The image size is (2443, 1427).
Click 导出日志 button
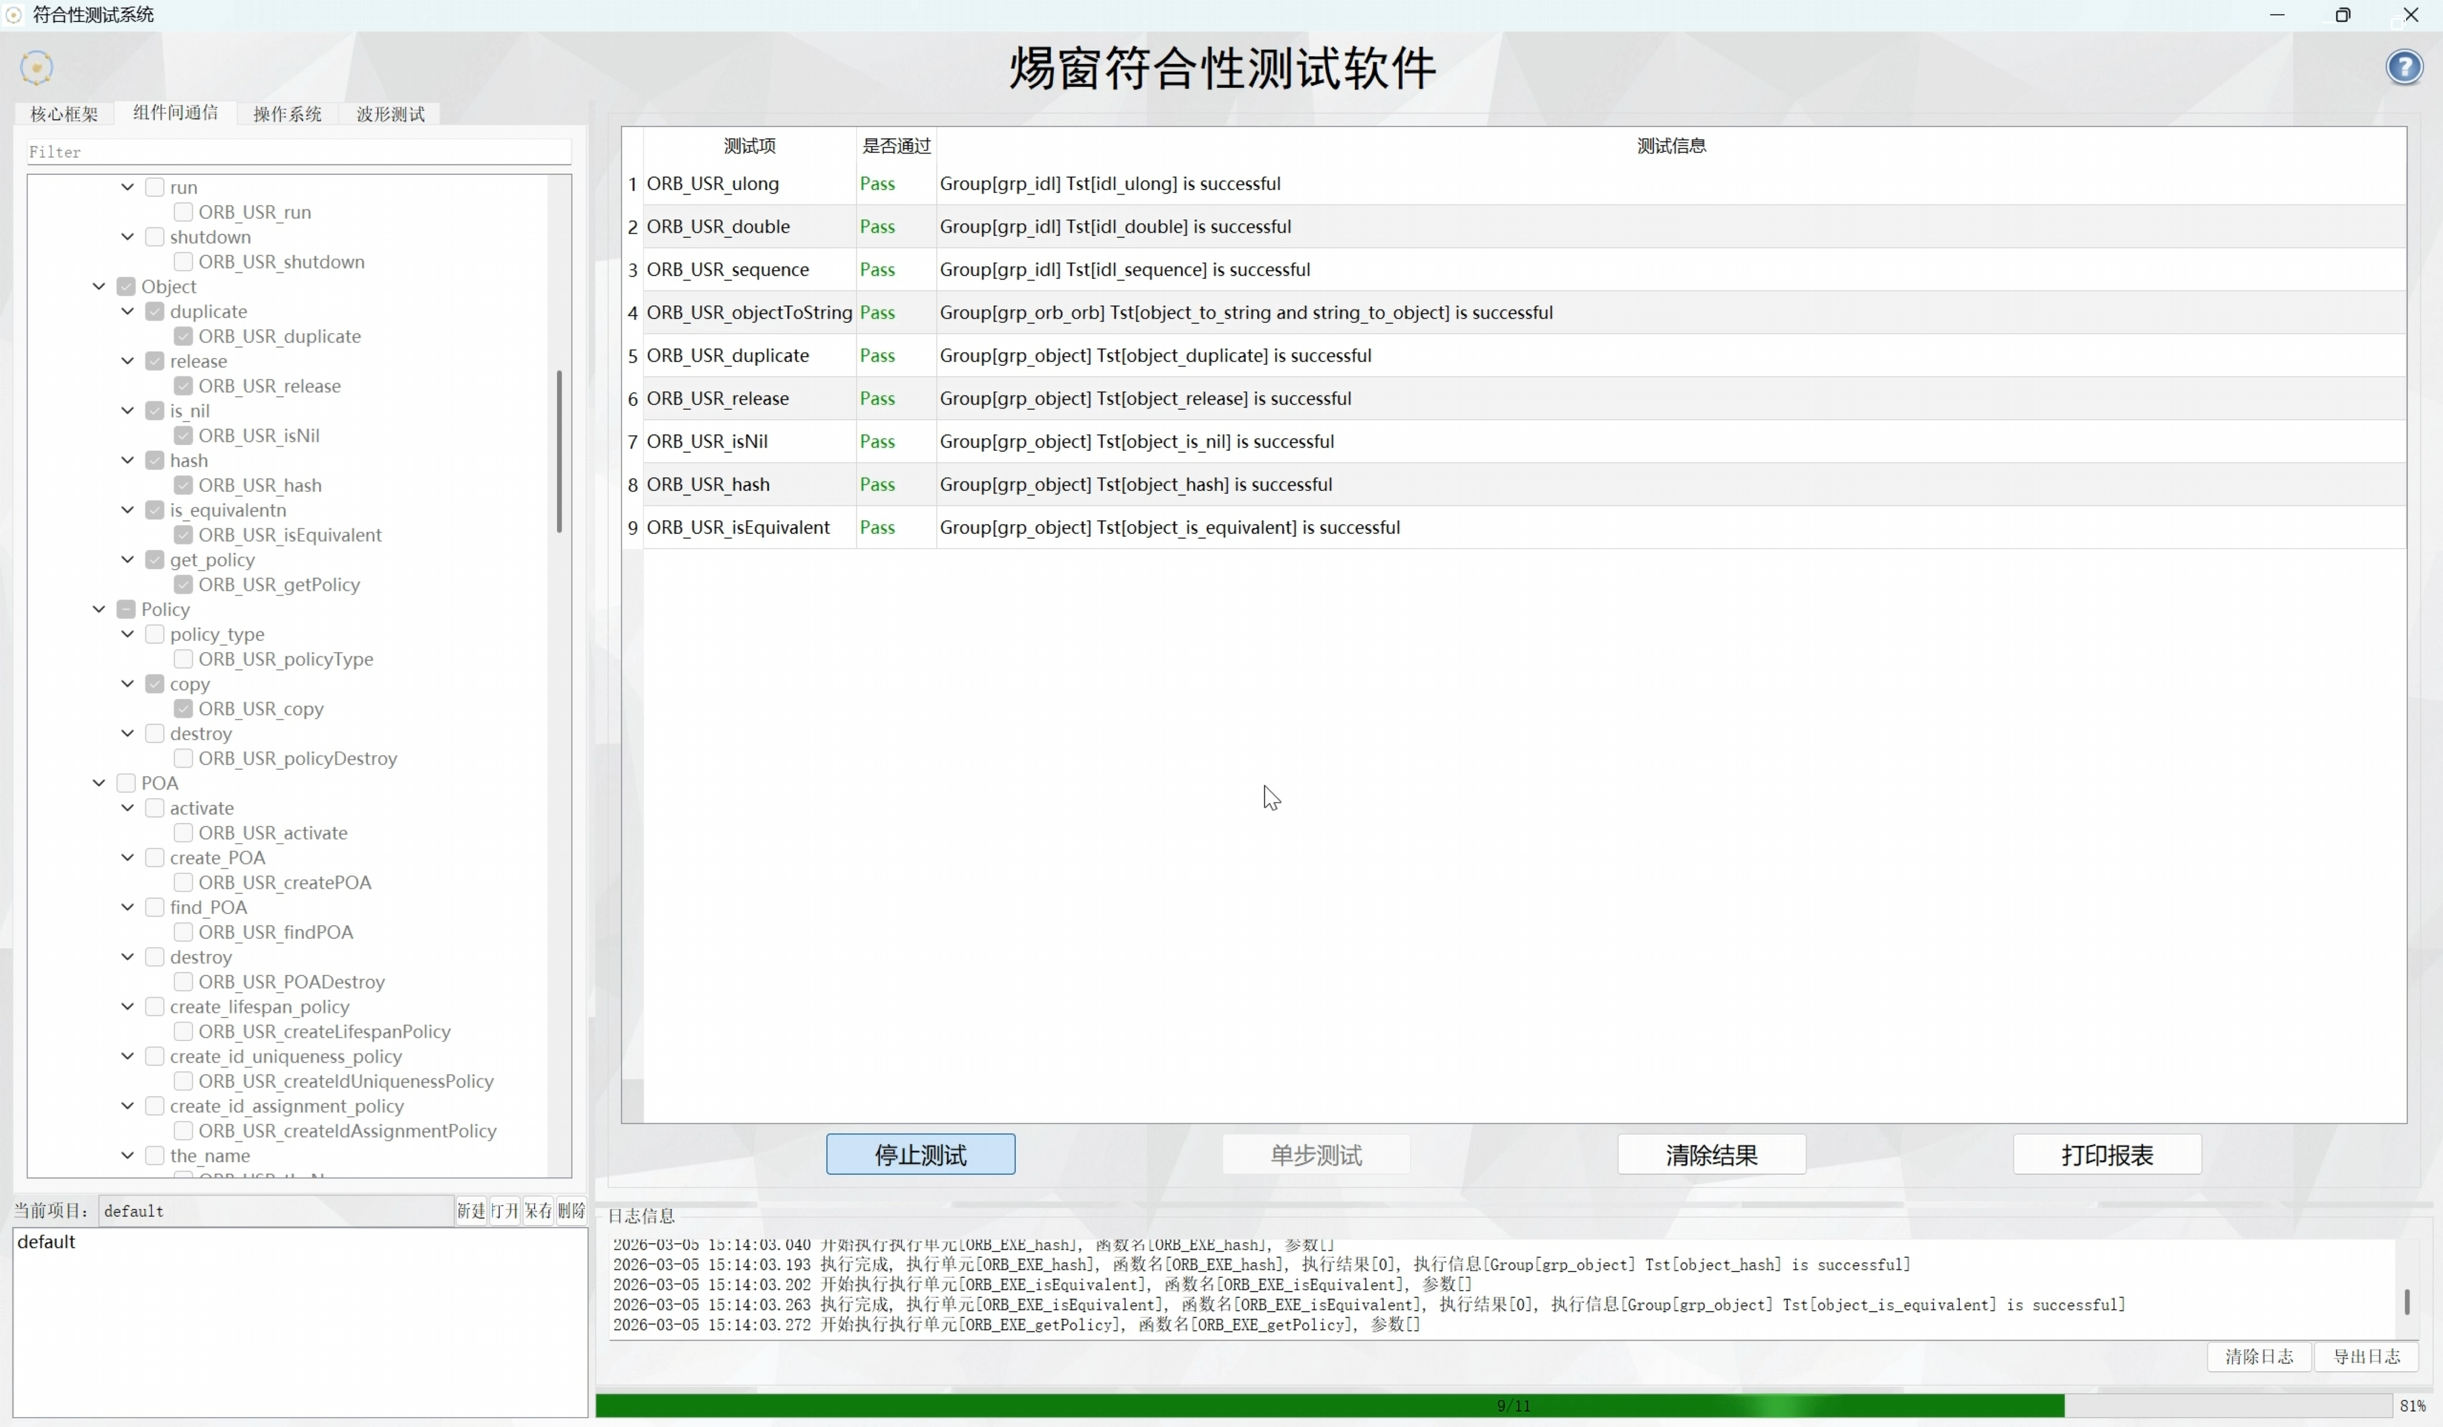(2366, 1357)
